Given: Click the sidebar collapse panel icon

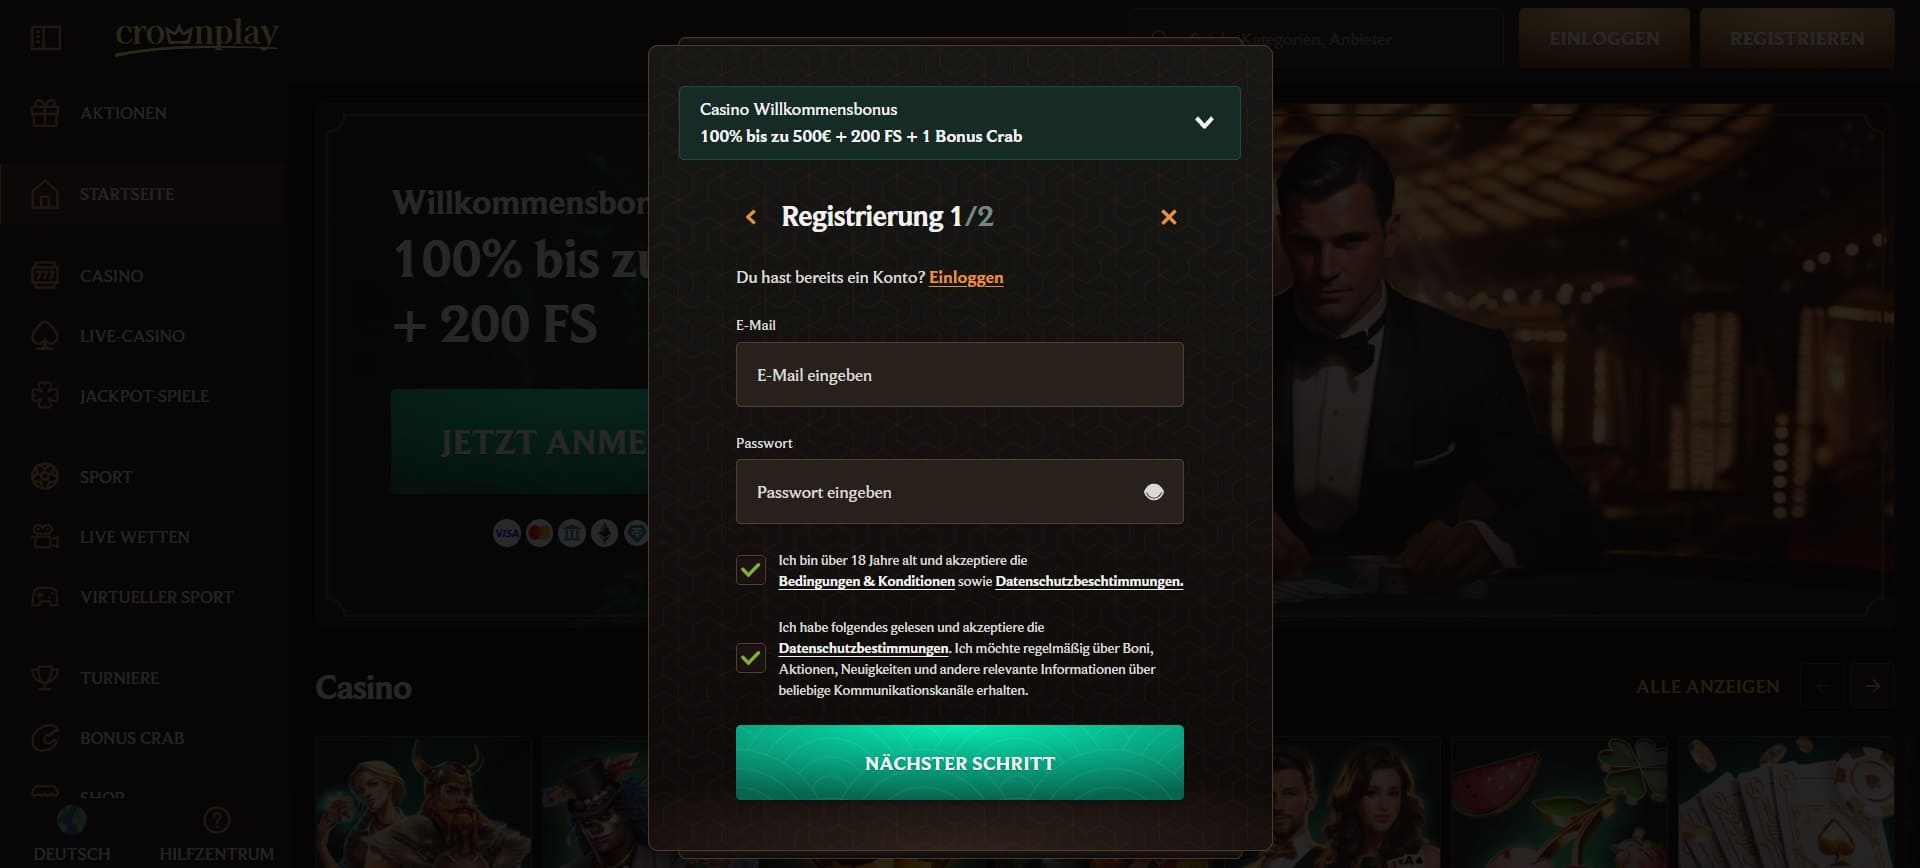Looking at the screenshot, I should click(x=46, y=38).
